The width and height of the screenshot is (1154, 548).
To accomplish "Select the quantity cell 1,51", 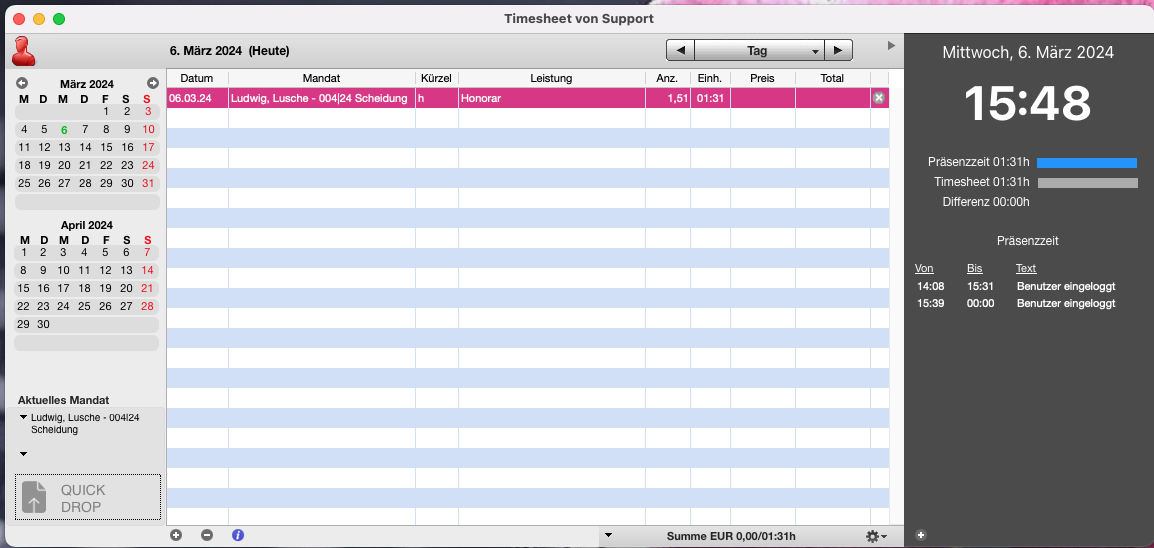I will coord(668,98).
